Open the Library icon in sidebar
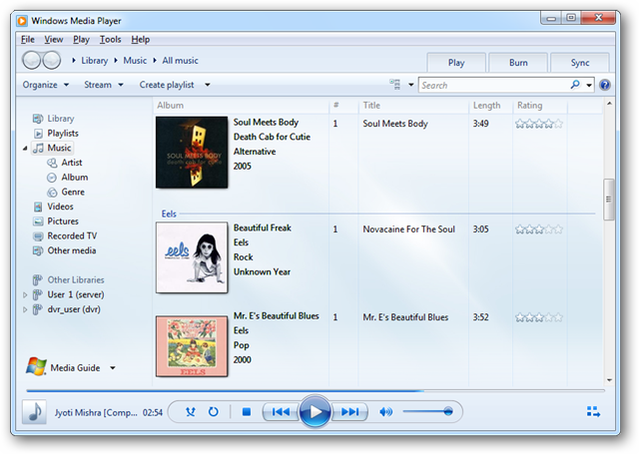 click(37, 119)
